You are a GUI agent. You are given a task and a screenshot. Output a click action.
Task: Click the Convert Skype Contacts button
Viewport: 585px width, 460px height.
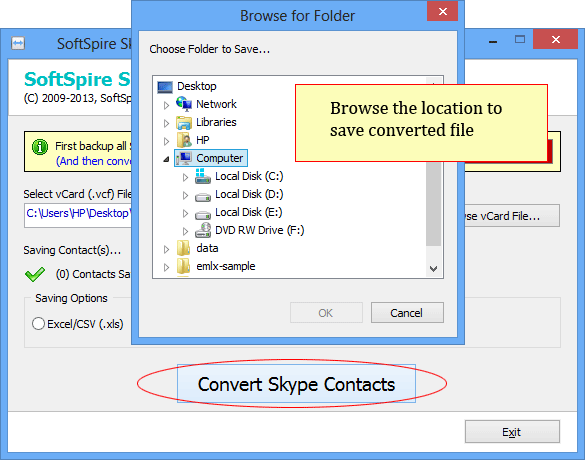pyautogui.click(x=296, y=384)
